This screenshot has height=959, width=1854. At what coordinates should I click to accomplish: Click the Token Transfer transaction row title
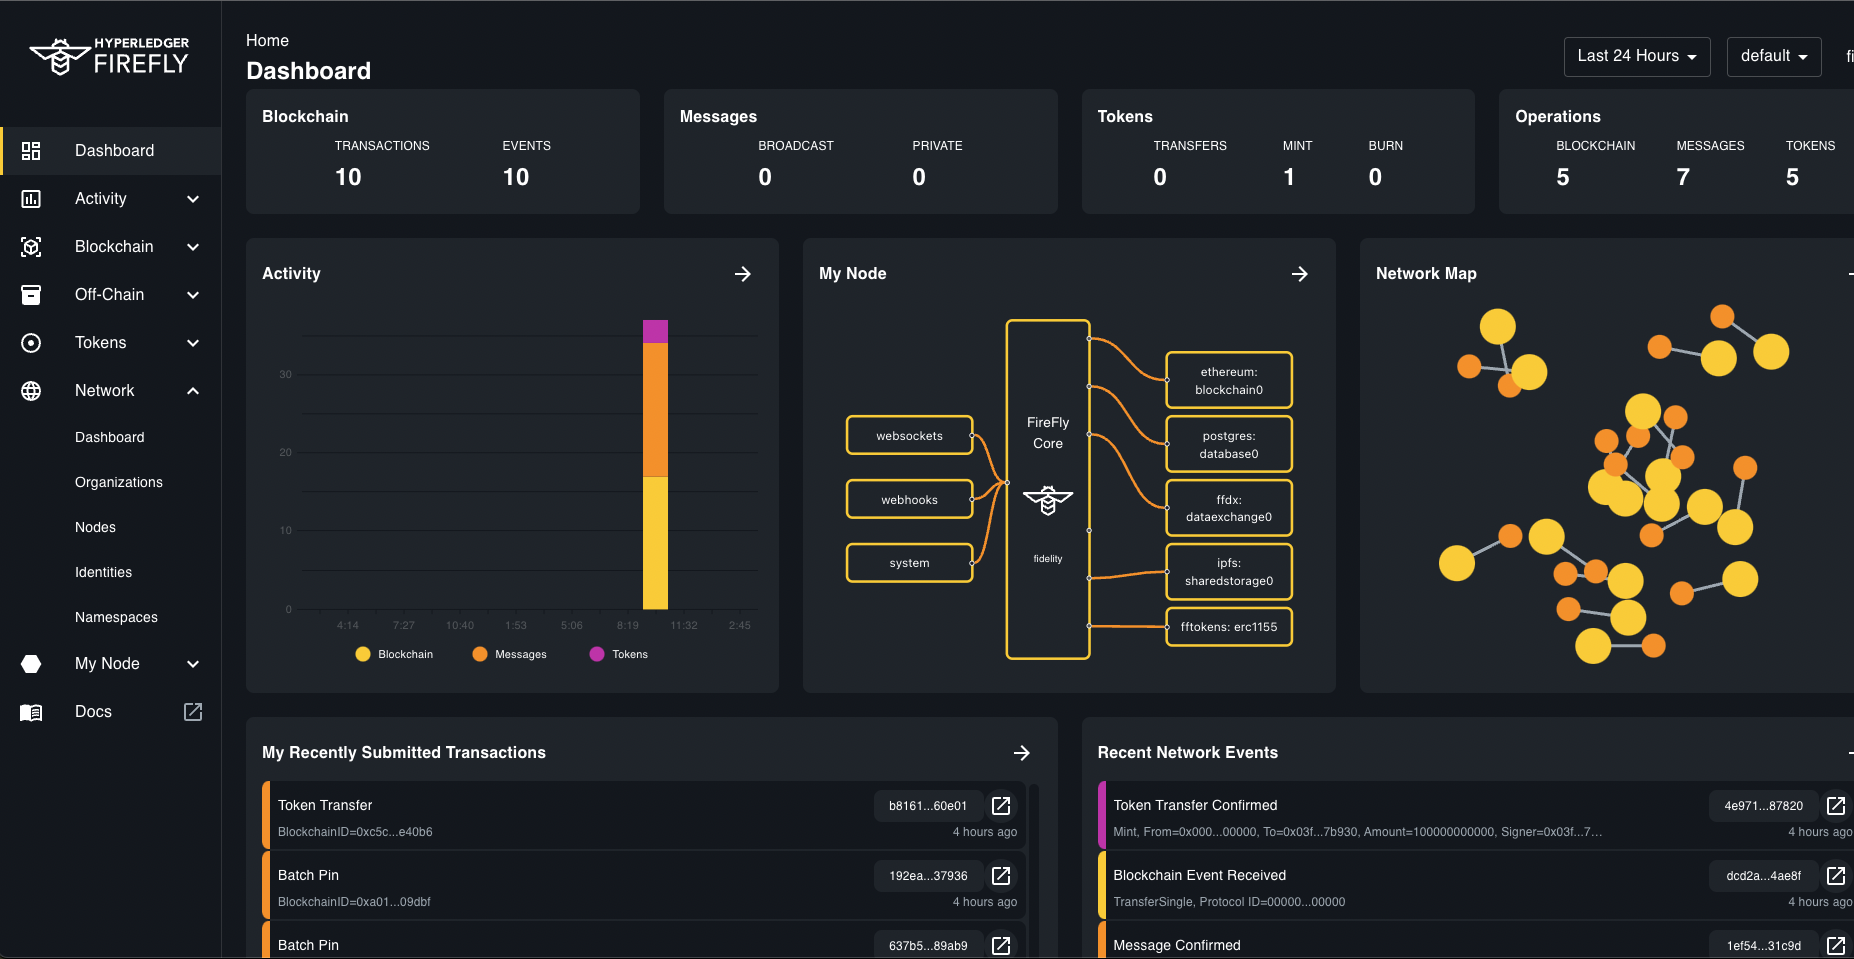click(325, 806)
